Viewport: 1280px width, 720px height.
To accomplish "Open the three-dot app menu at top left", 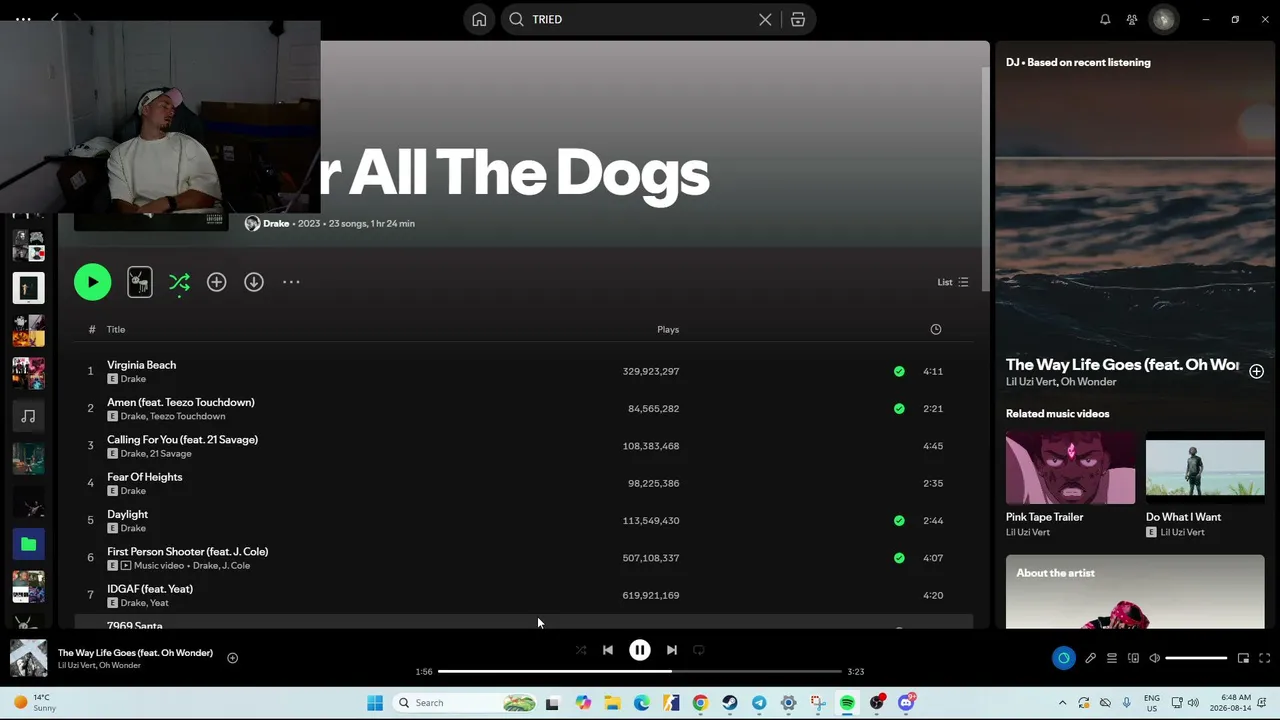I will coord(23,19).
